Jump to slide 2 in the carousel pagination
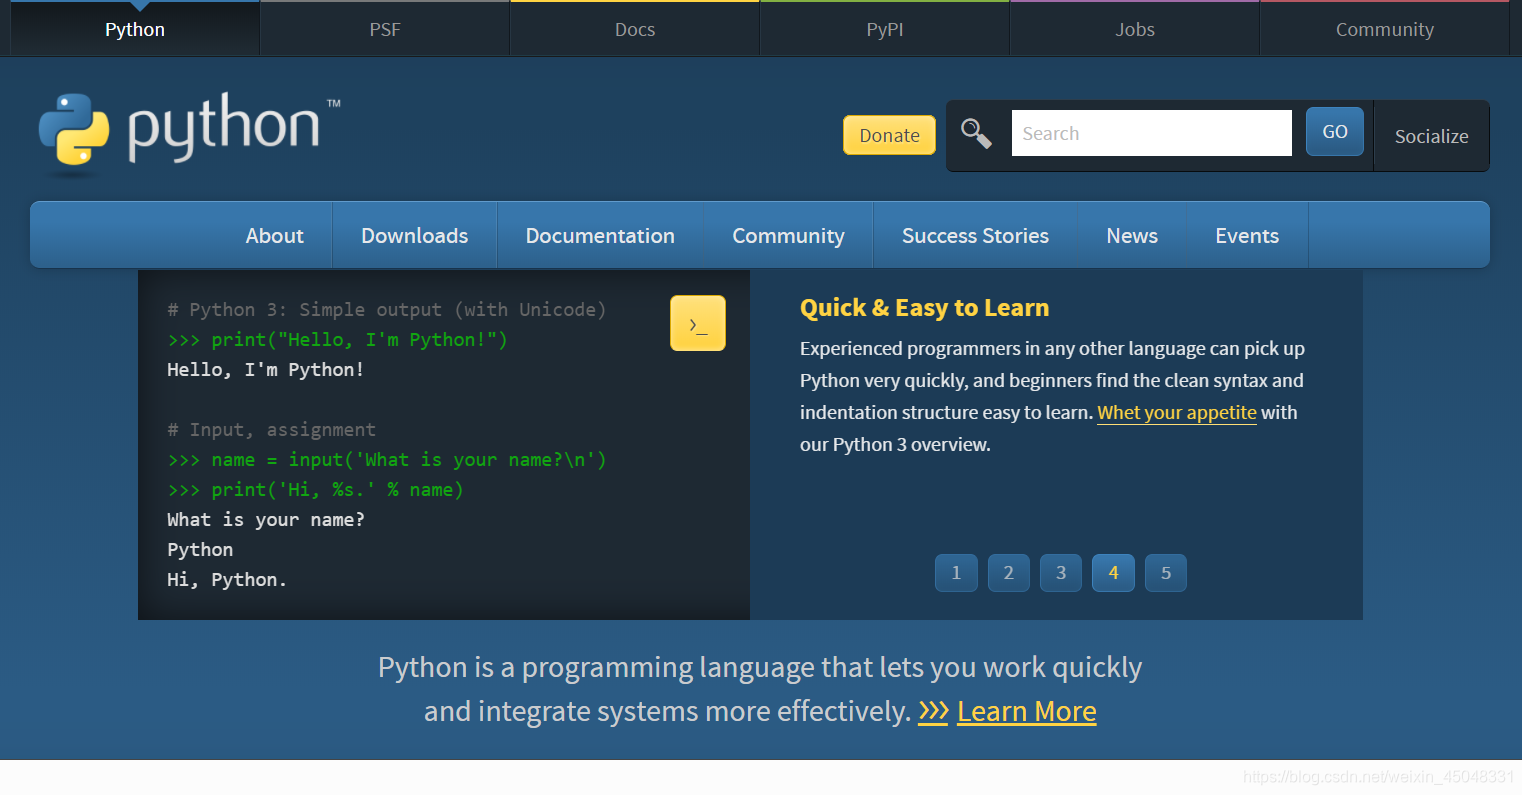 (1008, 572)
